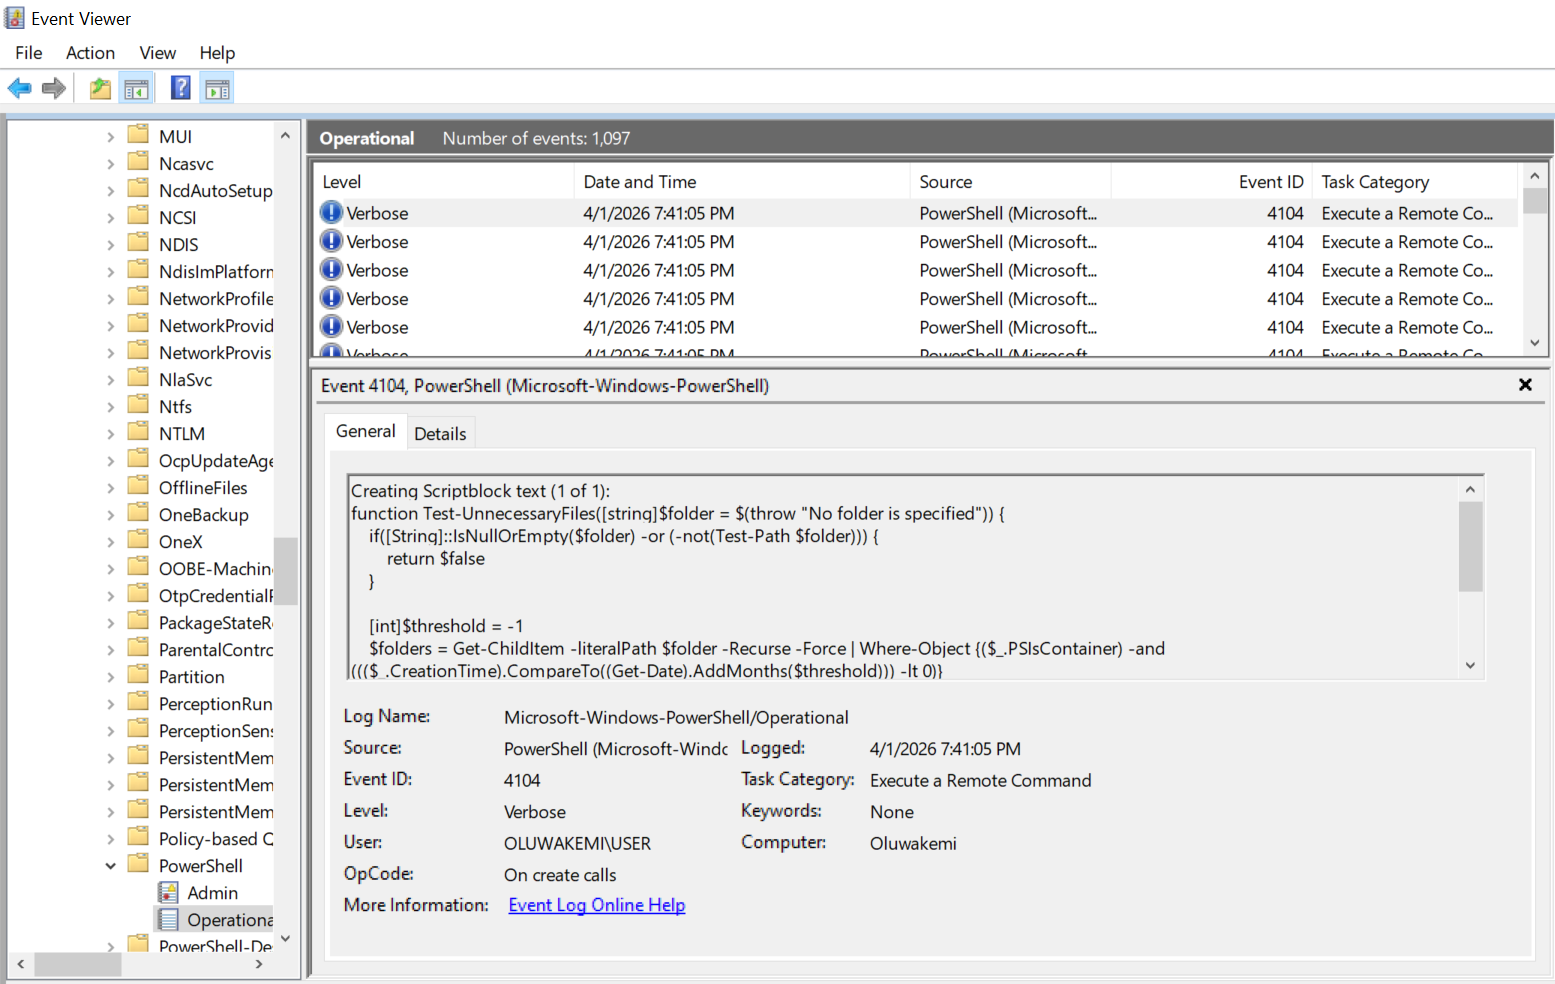Switch to the Details tab

click(440, 432)
